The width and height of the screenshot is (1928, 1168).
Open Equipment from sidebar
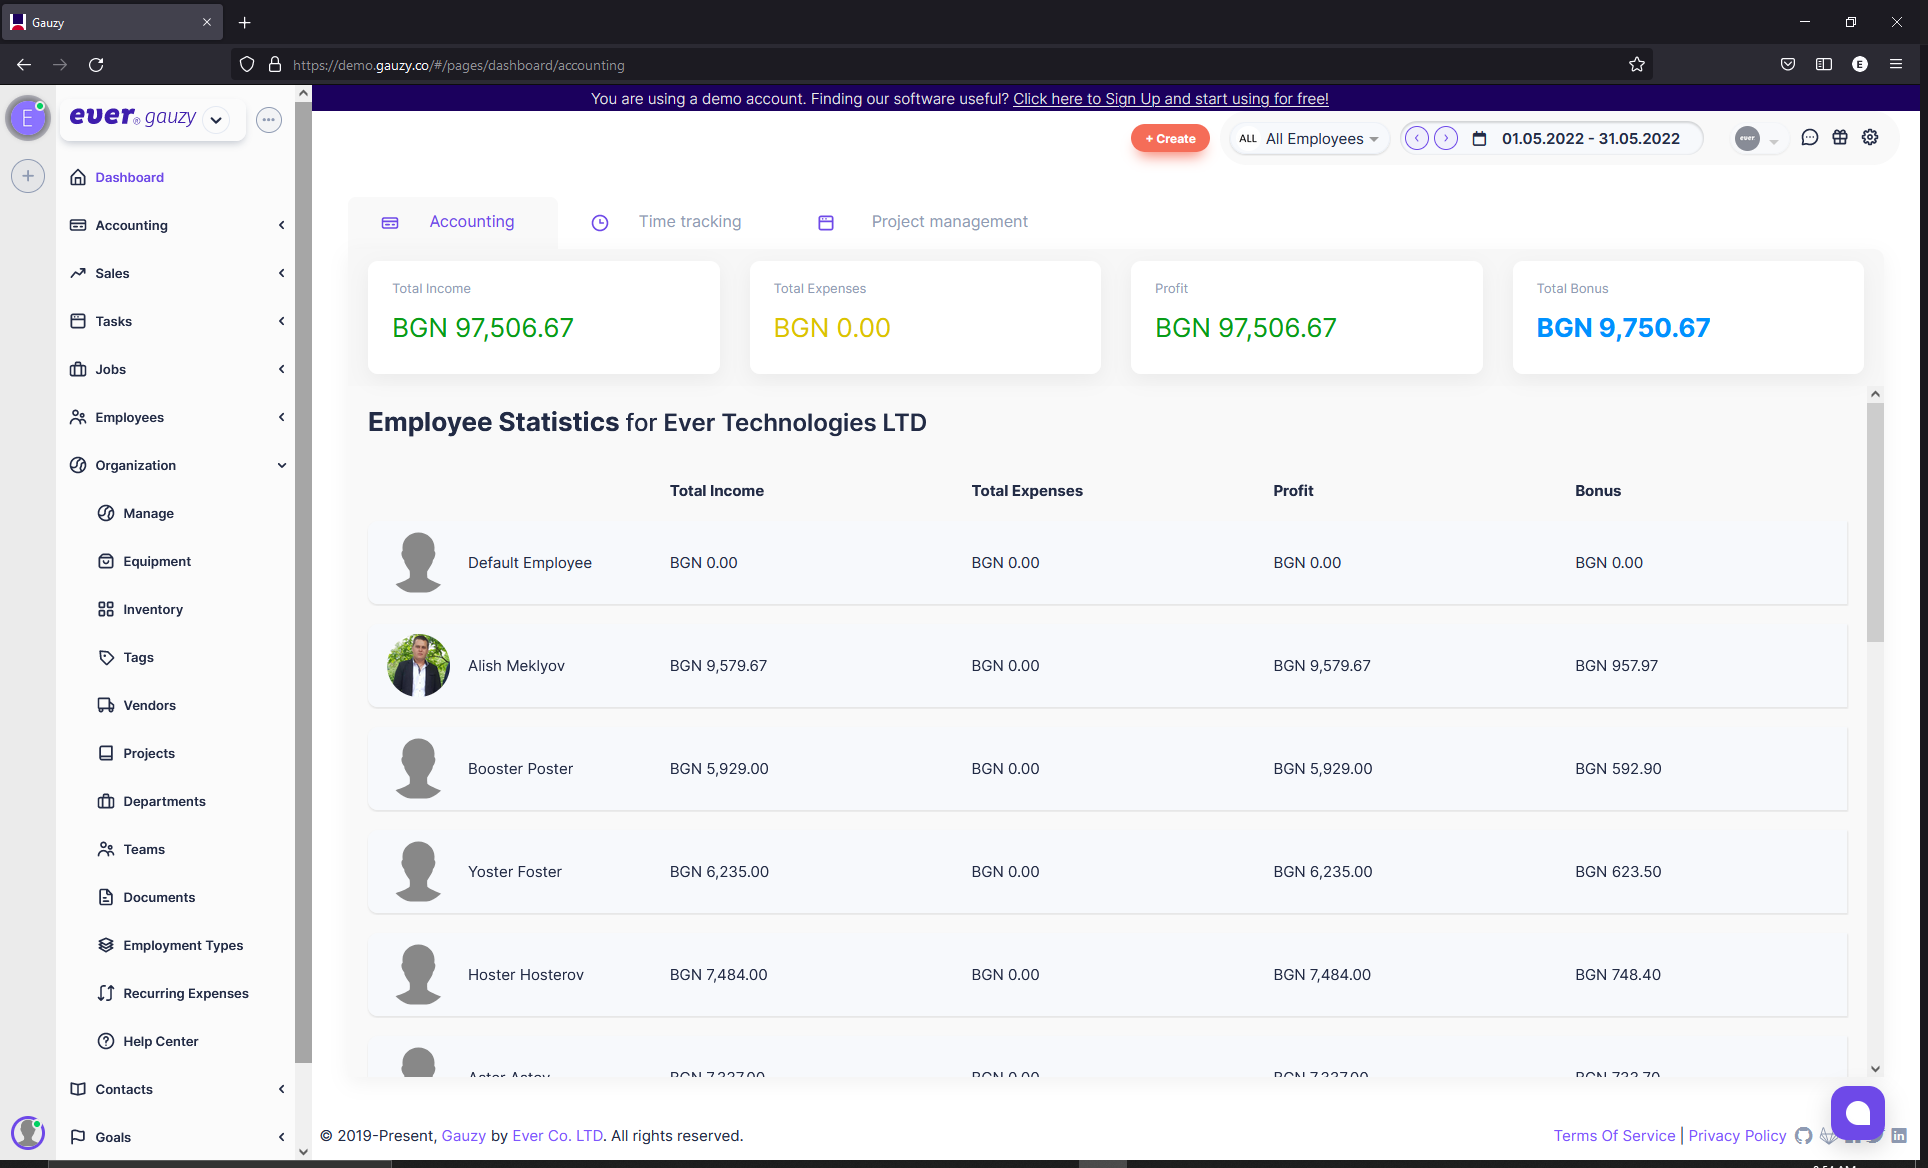[157, 561]
